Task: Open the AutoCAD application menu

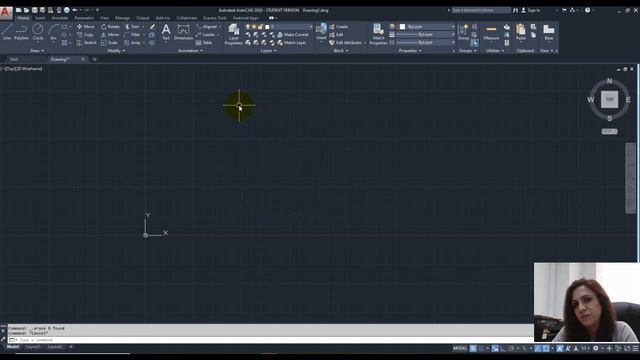Action: tap(6, 12)
